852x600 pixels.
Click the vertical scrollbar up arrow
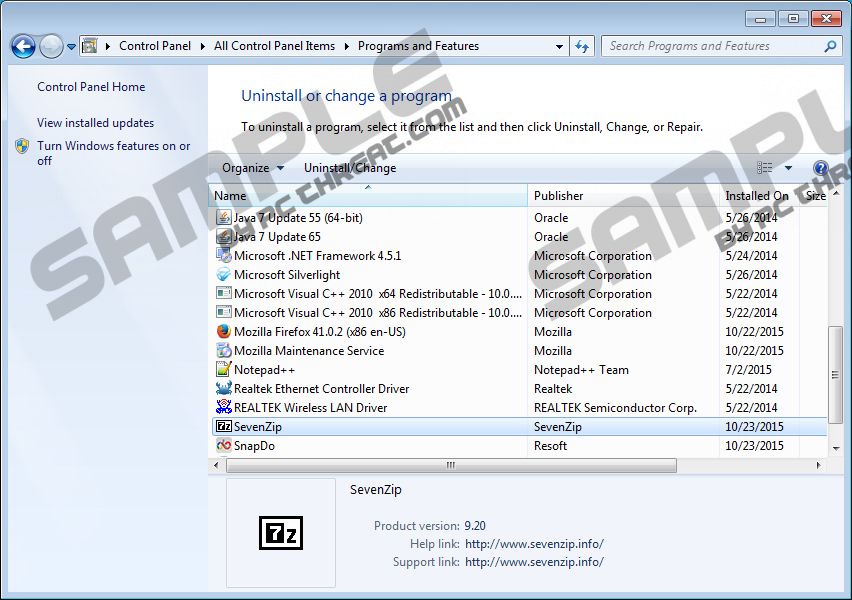(x=836, y=193)
